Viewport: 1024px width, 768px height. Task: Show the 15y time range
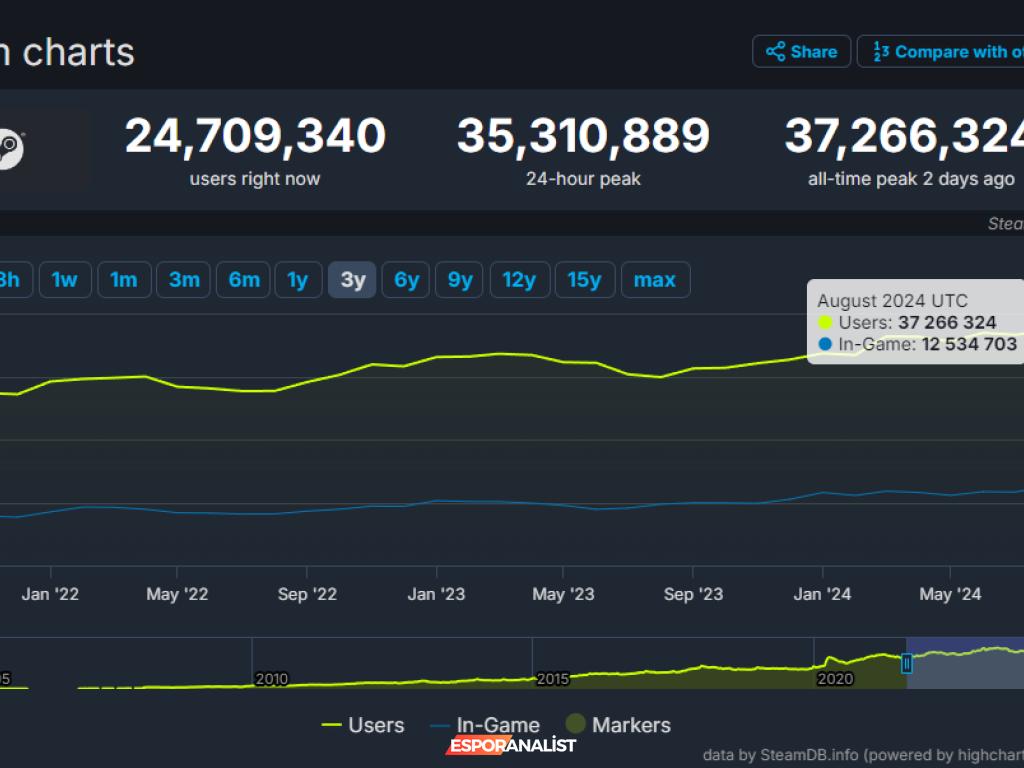pos(585,280)
